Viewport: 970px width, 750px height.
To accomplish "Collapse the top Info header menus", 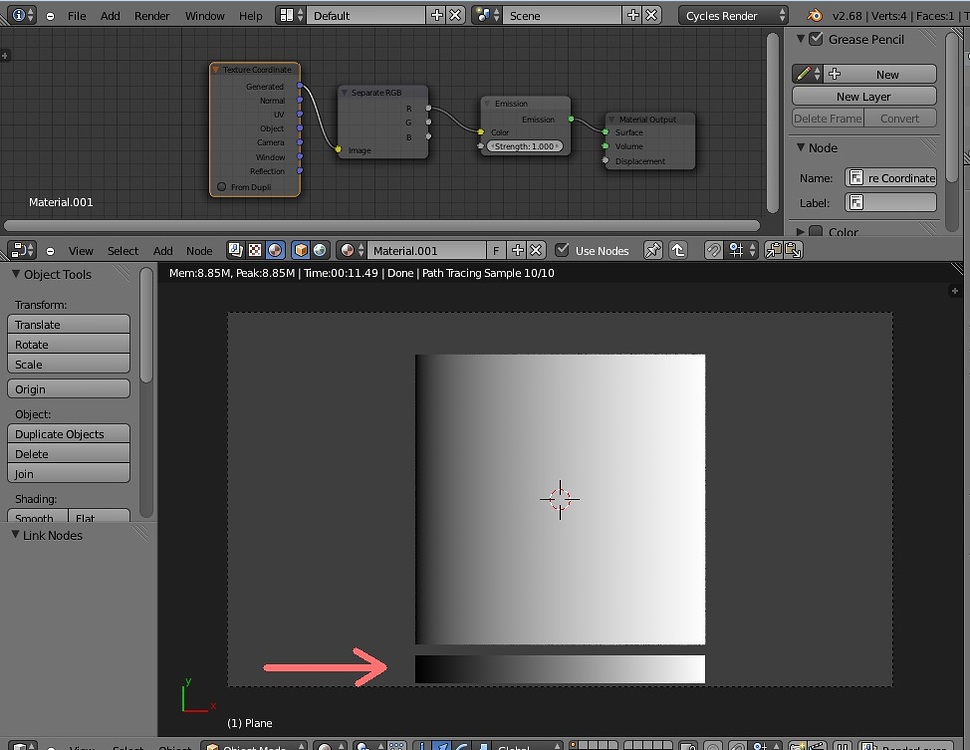I will [x=50, y=16].
